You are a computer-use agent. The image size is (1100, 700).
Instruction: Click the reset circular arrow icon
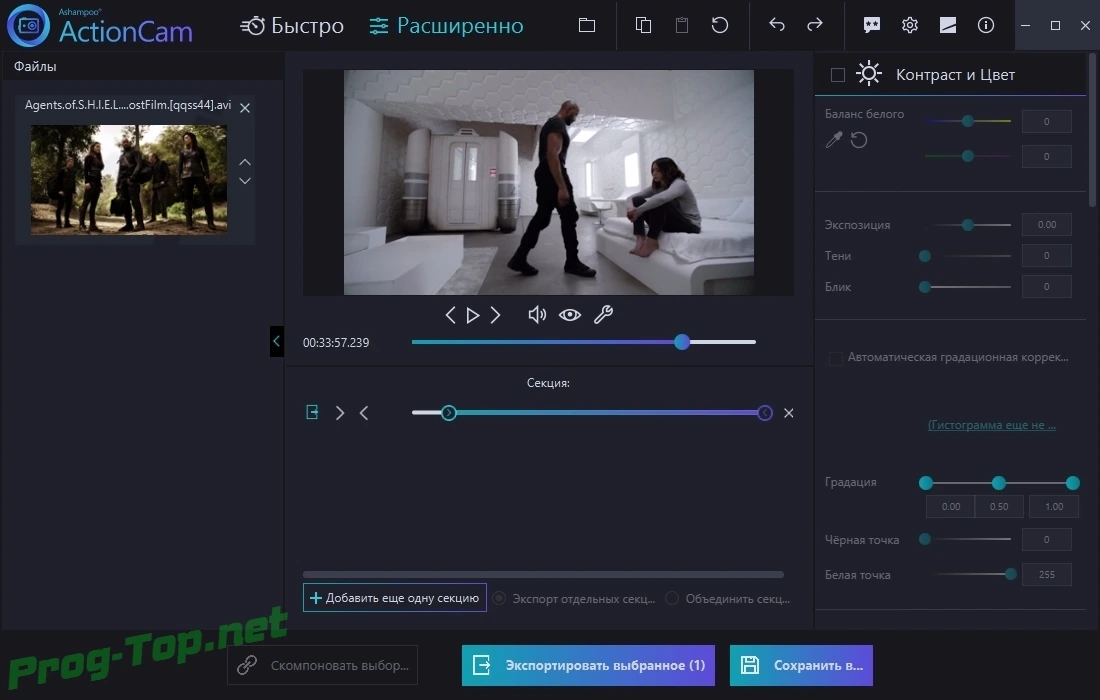(x=720, y=25)
